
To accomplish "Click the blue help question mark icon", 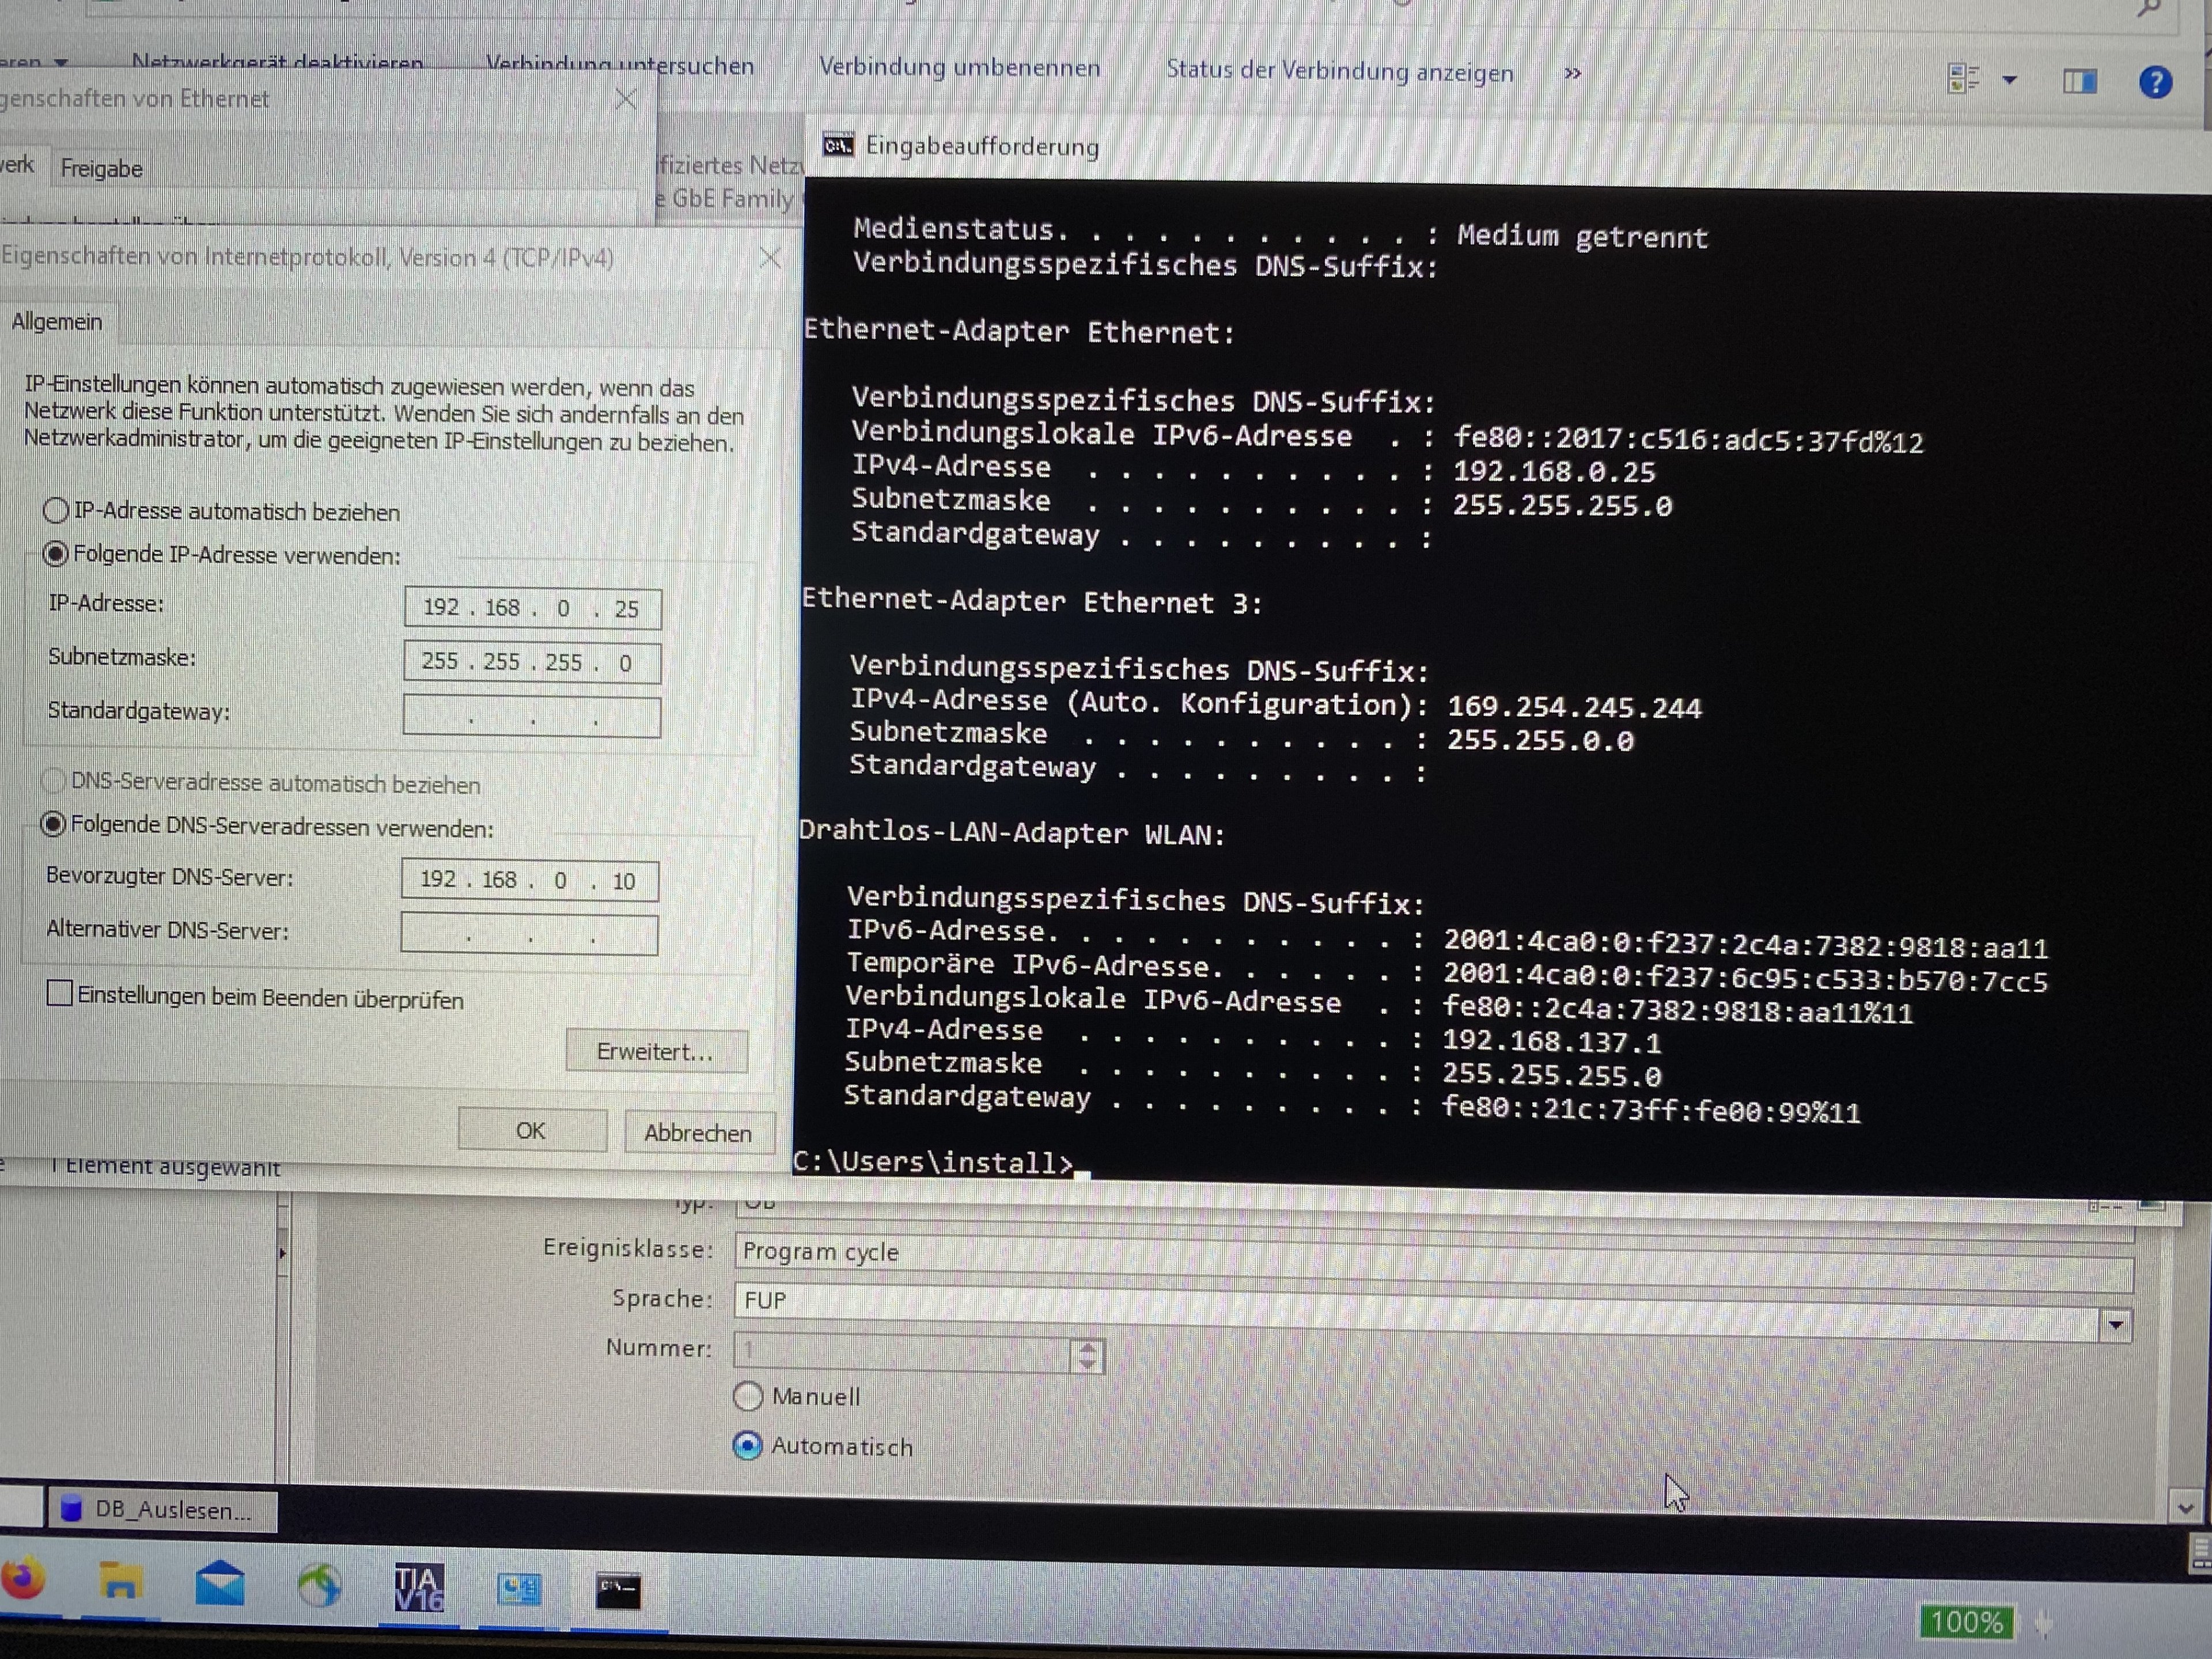I will tap(2155, 82).
